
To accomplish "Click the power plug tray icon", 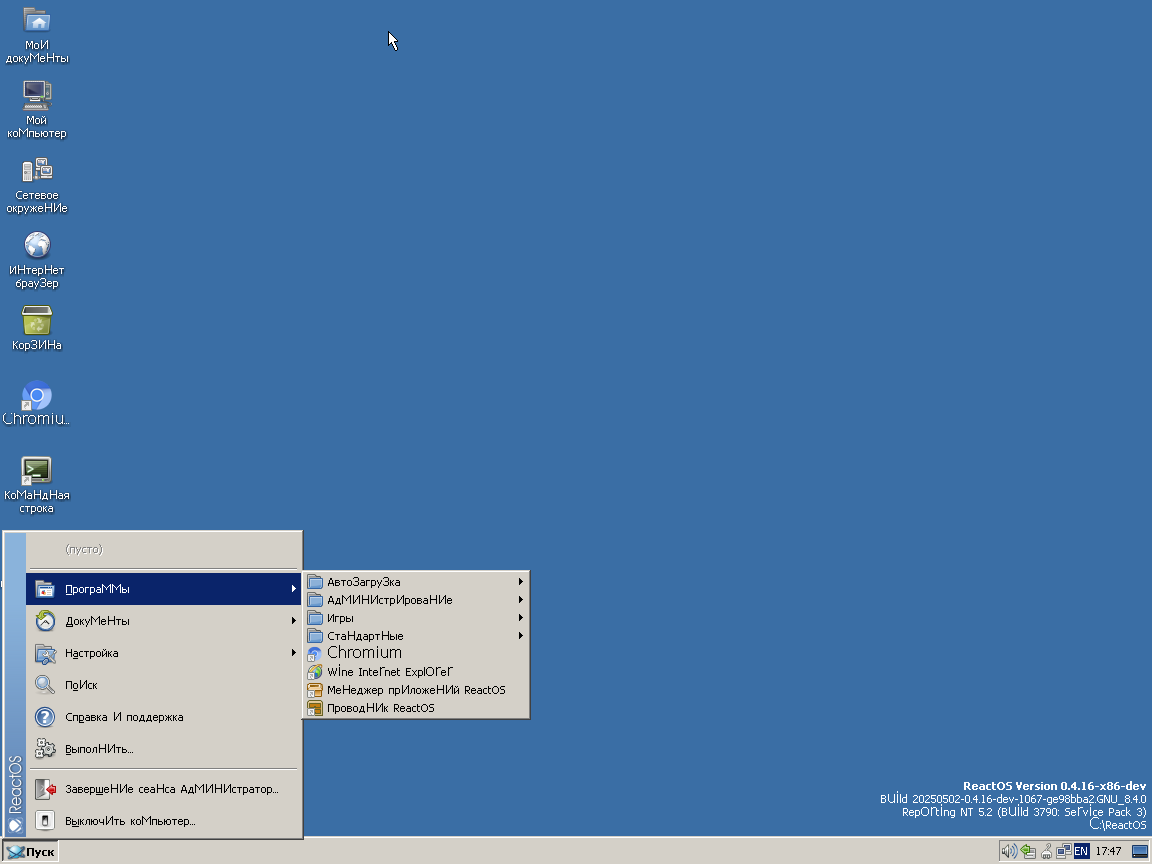I will click(1046, 852).
